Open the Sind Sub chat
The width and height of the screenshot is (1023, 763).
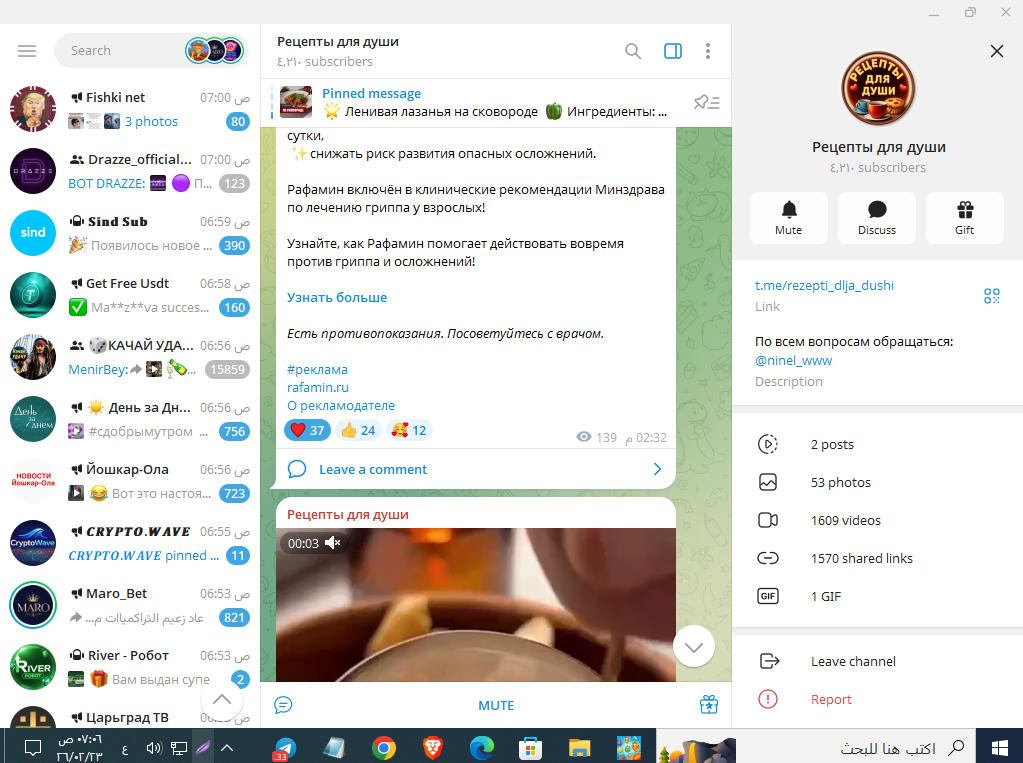pos(130,233)
